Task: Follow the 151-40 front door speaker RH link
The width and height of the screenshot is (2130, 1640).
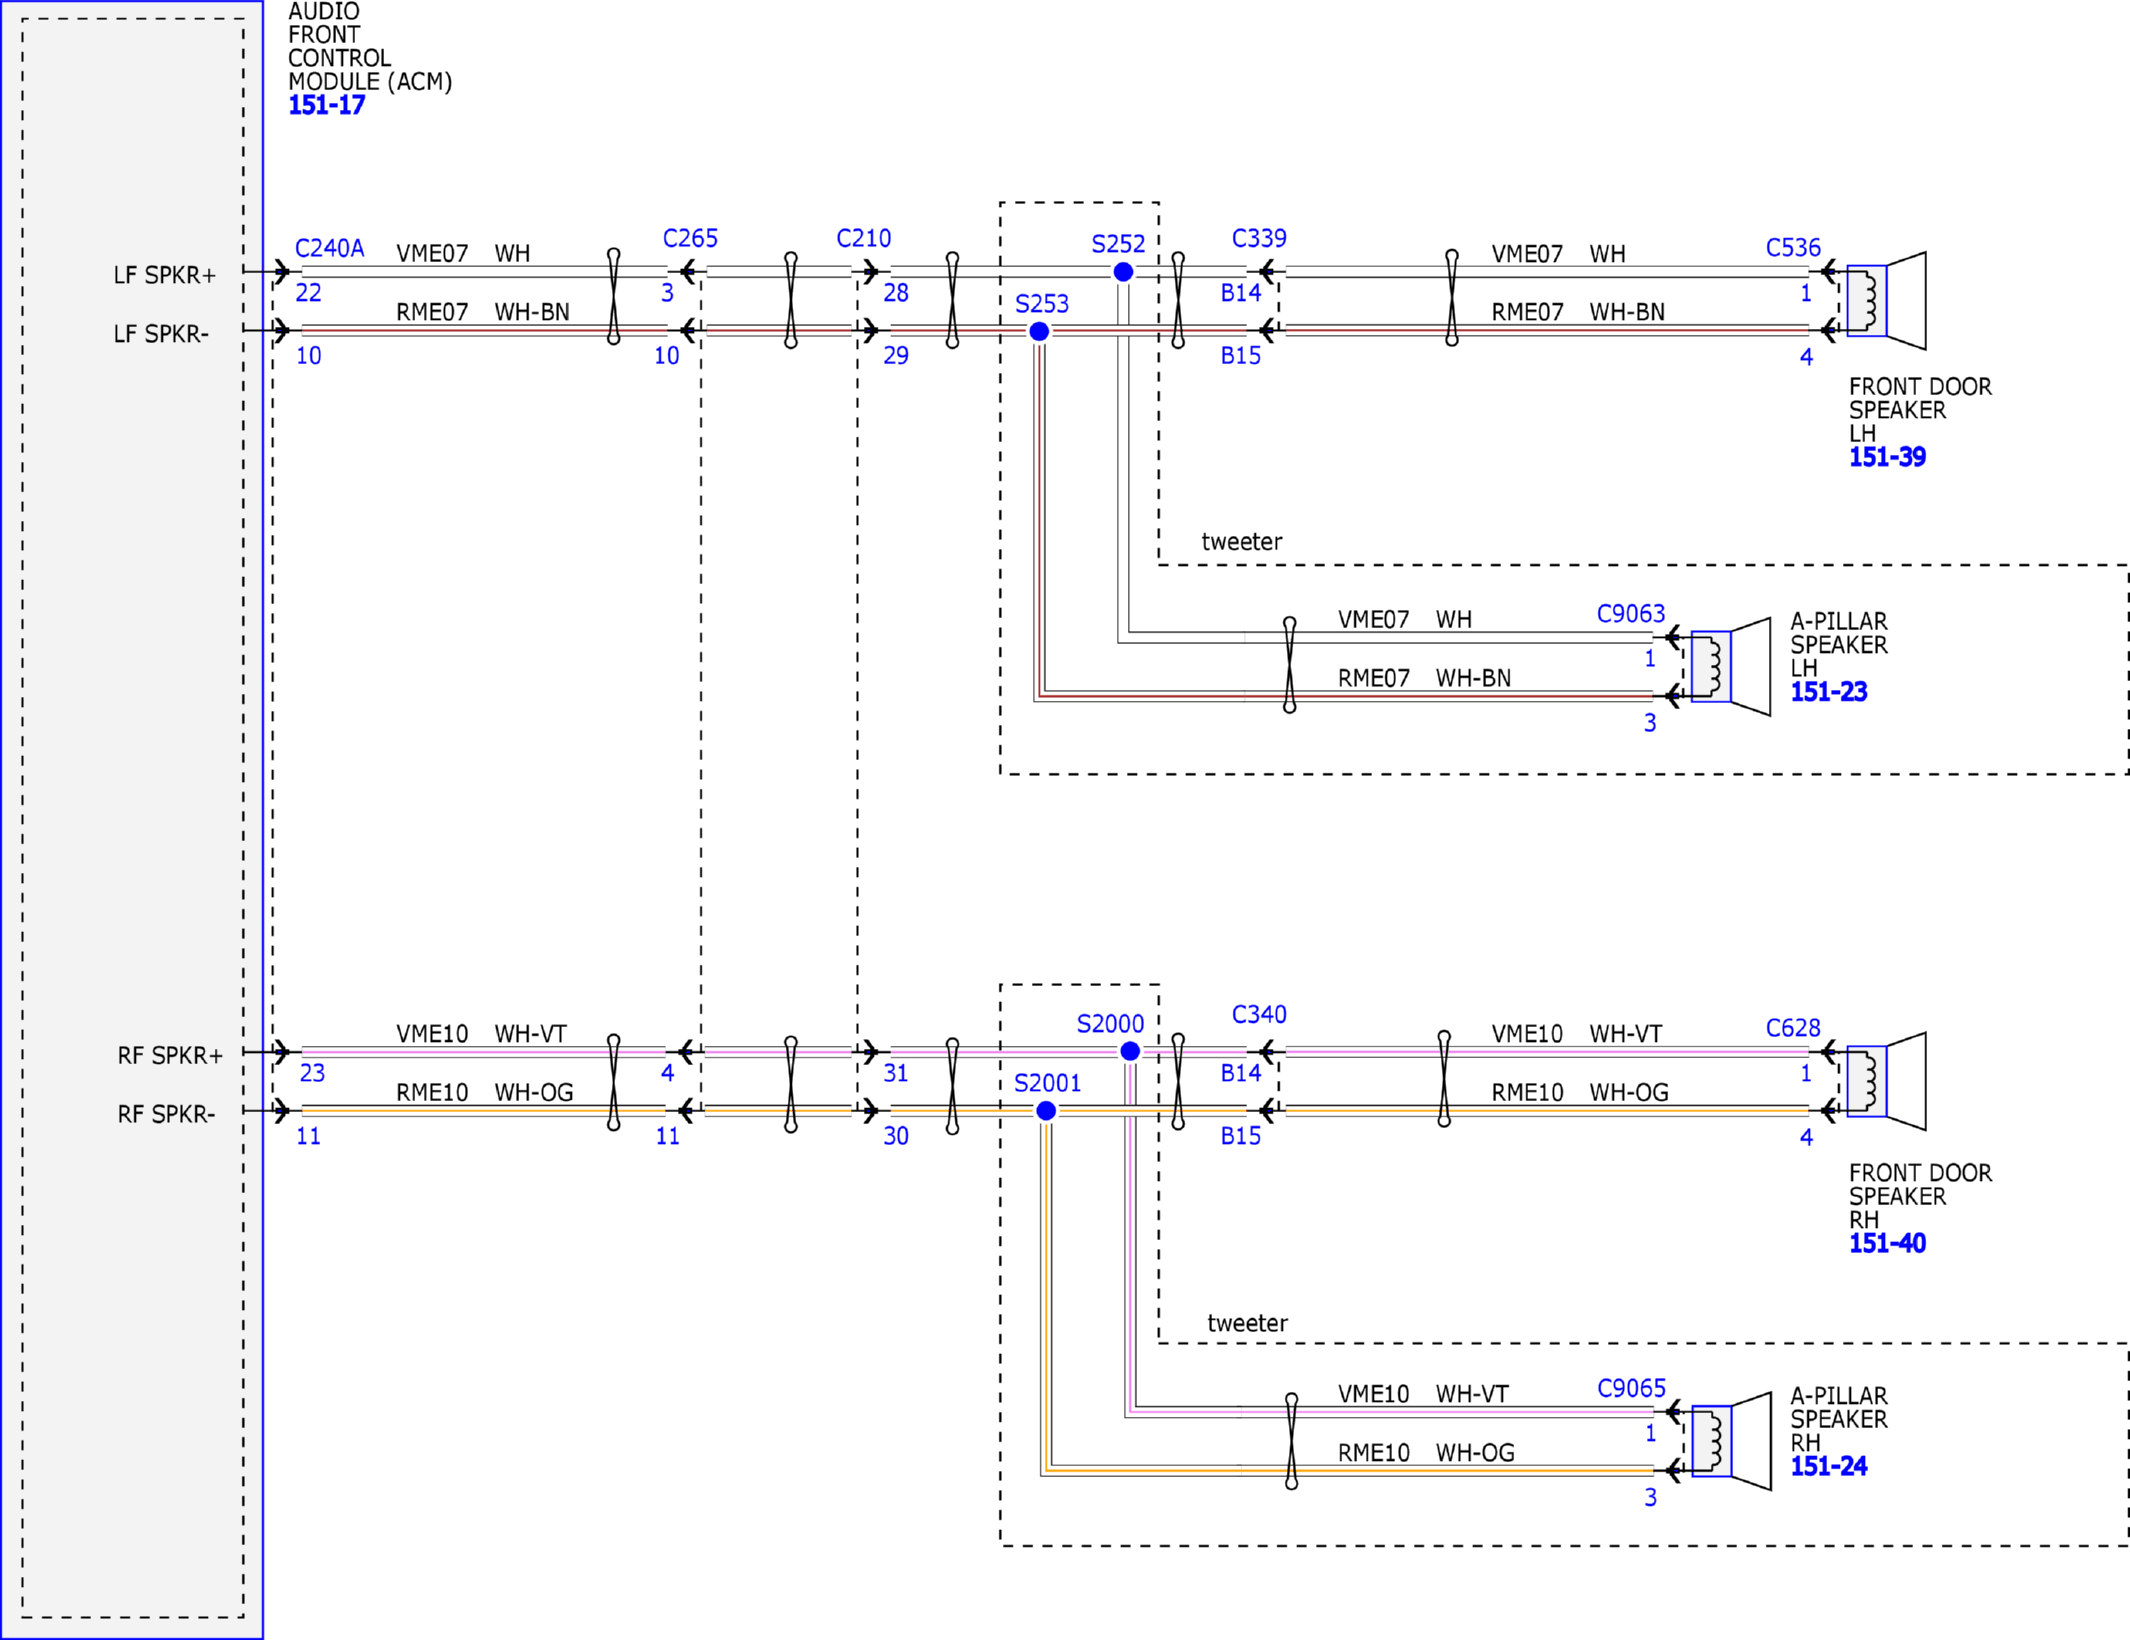Action: tap(1886, 1243)
